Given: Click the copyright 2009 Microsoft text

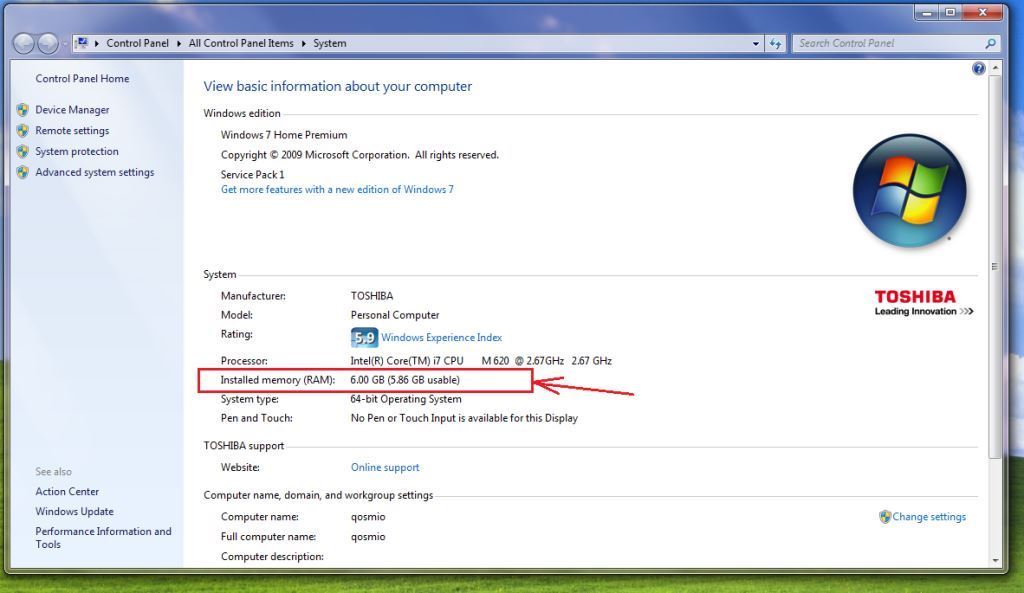Looking at the screenshot, I should point(360,155).
